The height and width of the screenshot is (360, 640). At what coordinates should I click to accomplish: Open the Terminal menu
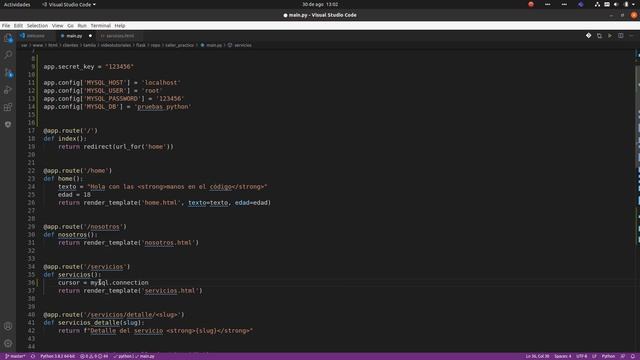[101, 26]
